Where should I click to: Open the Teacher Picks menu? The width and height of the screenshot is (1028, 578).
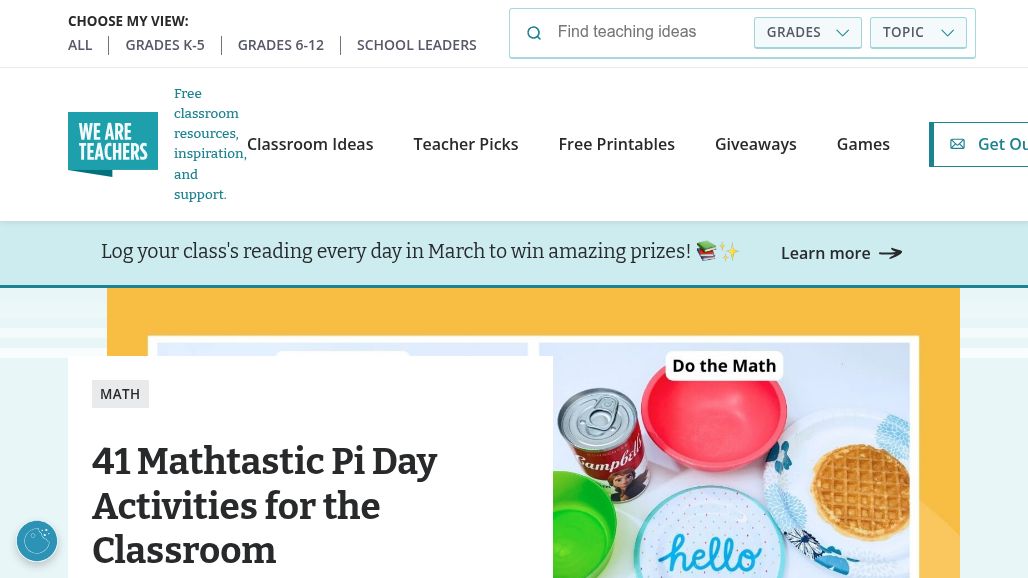coord(466,144)
